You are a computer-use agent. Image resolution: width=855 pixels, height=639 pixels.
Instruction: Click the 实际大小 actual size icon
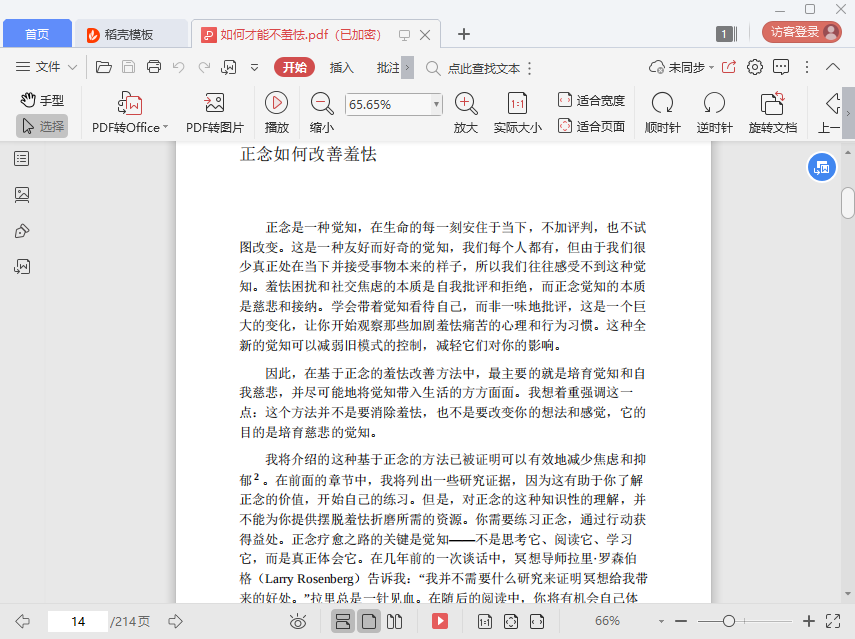[x=517, y=103]
